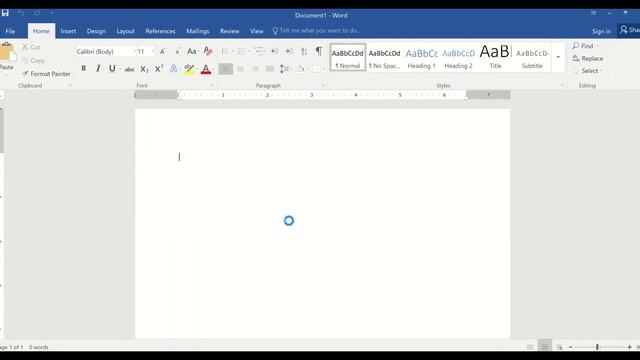Apply the Heading 2 style
Screen dimensions: 640x360
(x=458, y=58)
